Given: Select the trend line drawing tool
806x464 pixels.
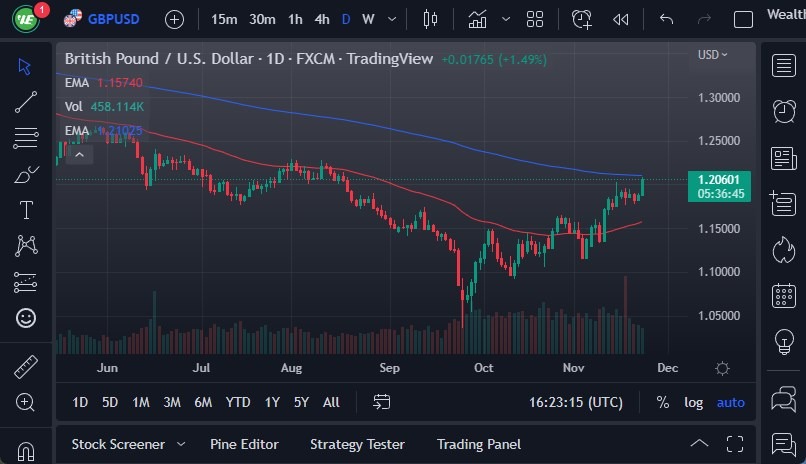Looking at the screenshot, I should 26,101.
